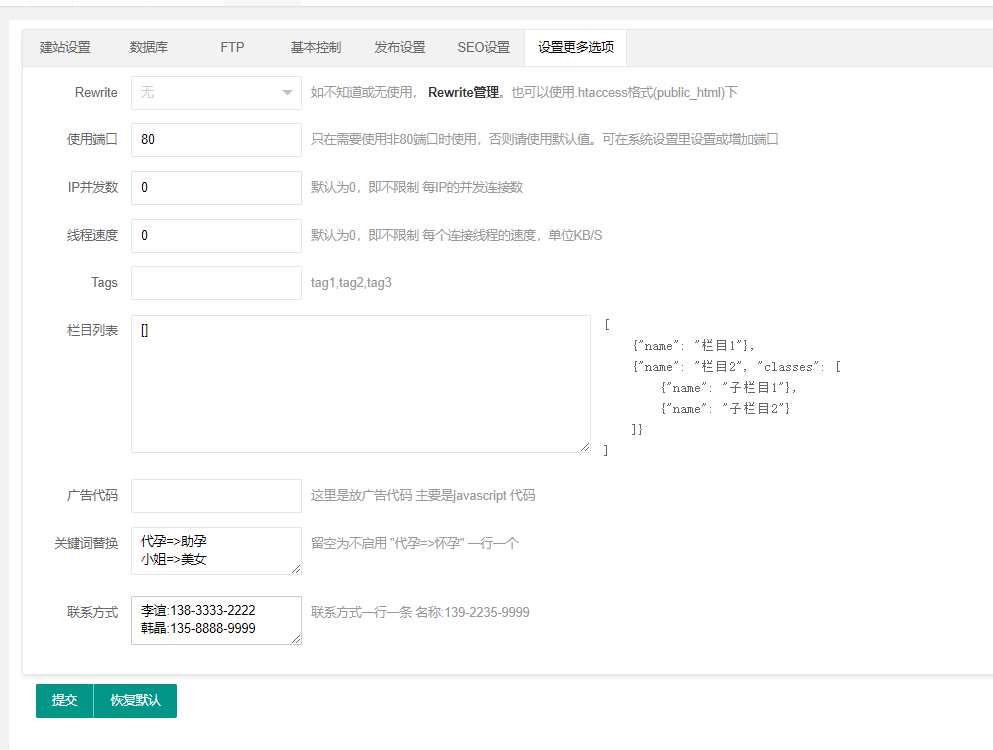Click the 广告代码 input field

point(216,495)
